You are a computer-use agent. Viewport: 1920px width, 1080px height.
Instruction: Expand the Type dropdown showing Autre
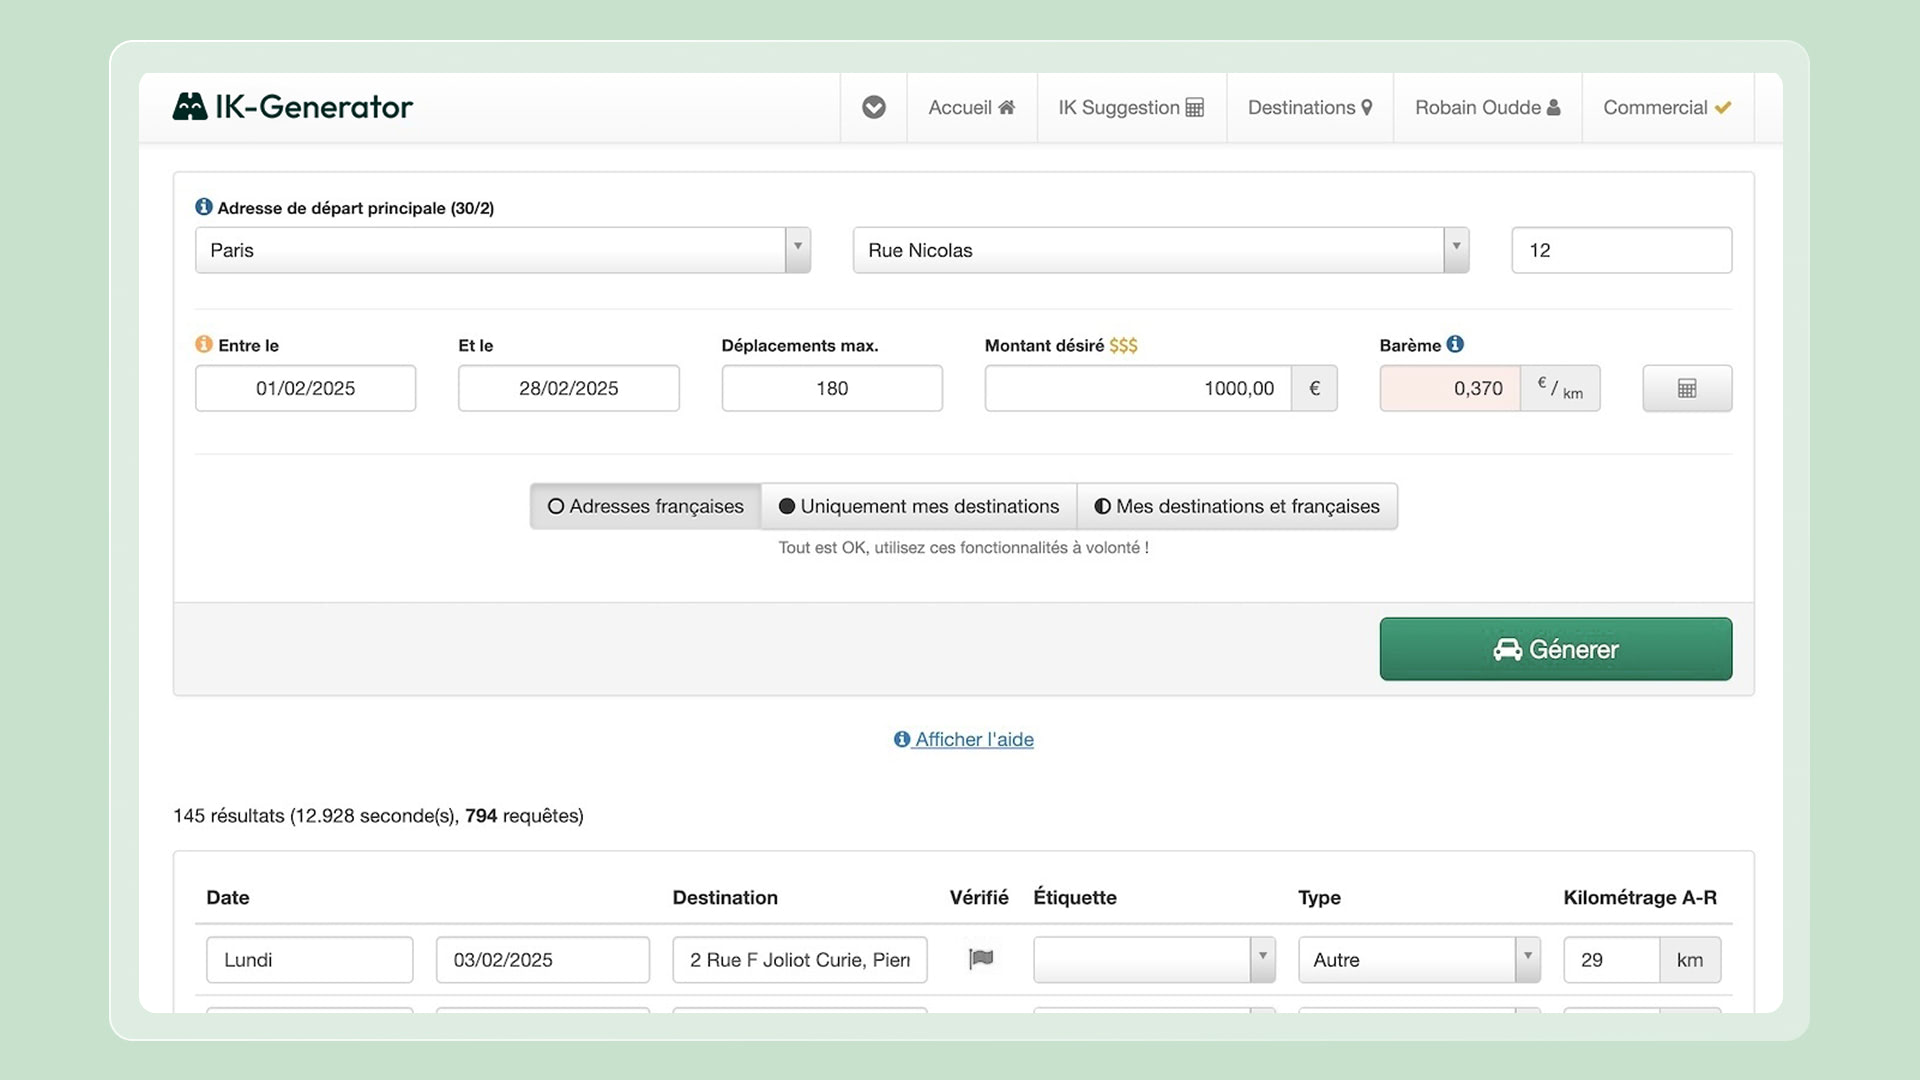[x=1527, y=959]
